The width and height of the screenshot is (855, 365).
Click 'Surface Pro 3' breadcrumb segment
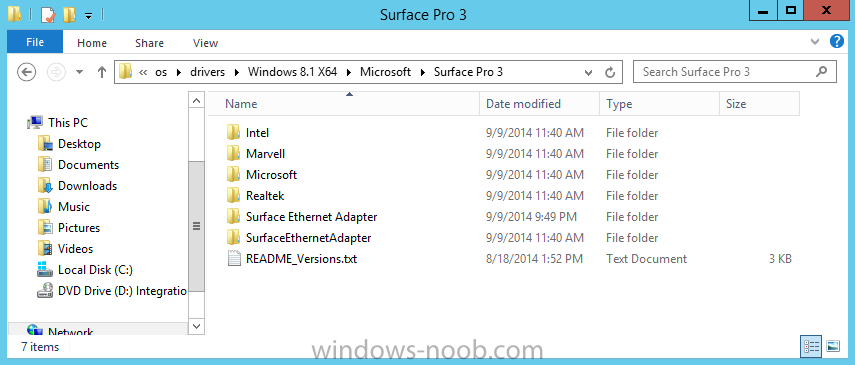[468, 72]
